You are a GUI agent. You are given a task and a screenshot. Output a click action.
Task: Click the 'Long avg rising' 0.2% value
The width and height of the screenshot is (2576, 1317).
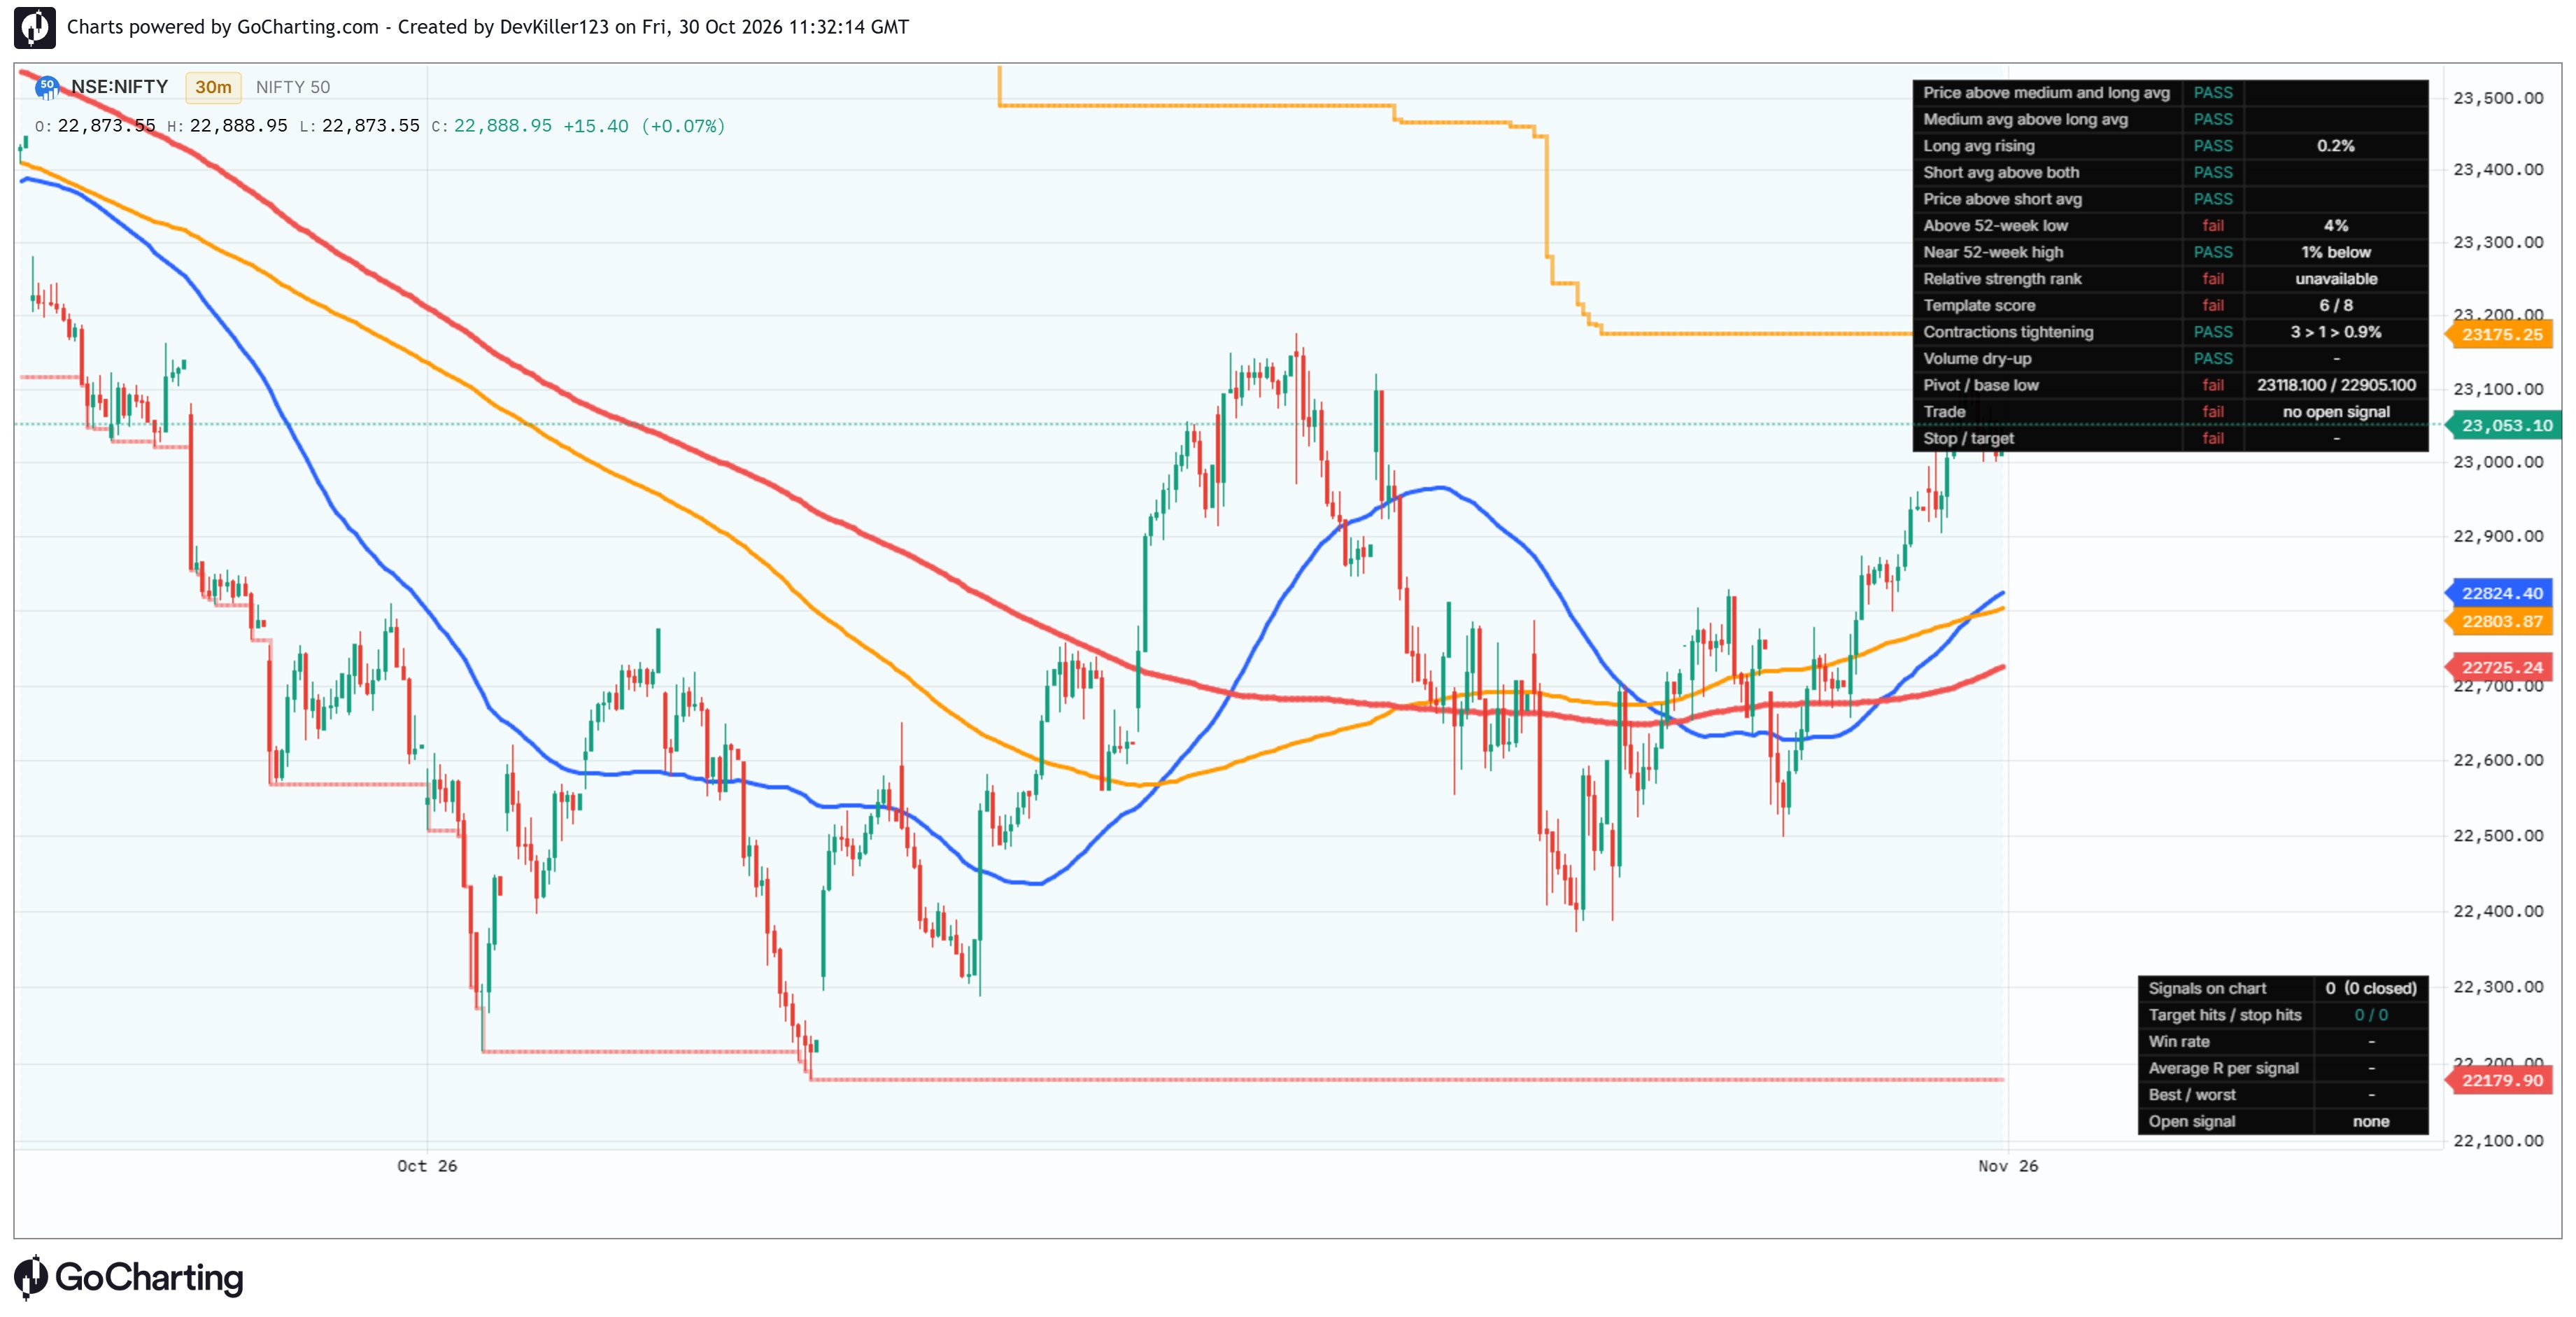(x=2335, y=146)
